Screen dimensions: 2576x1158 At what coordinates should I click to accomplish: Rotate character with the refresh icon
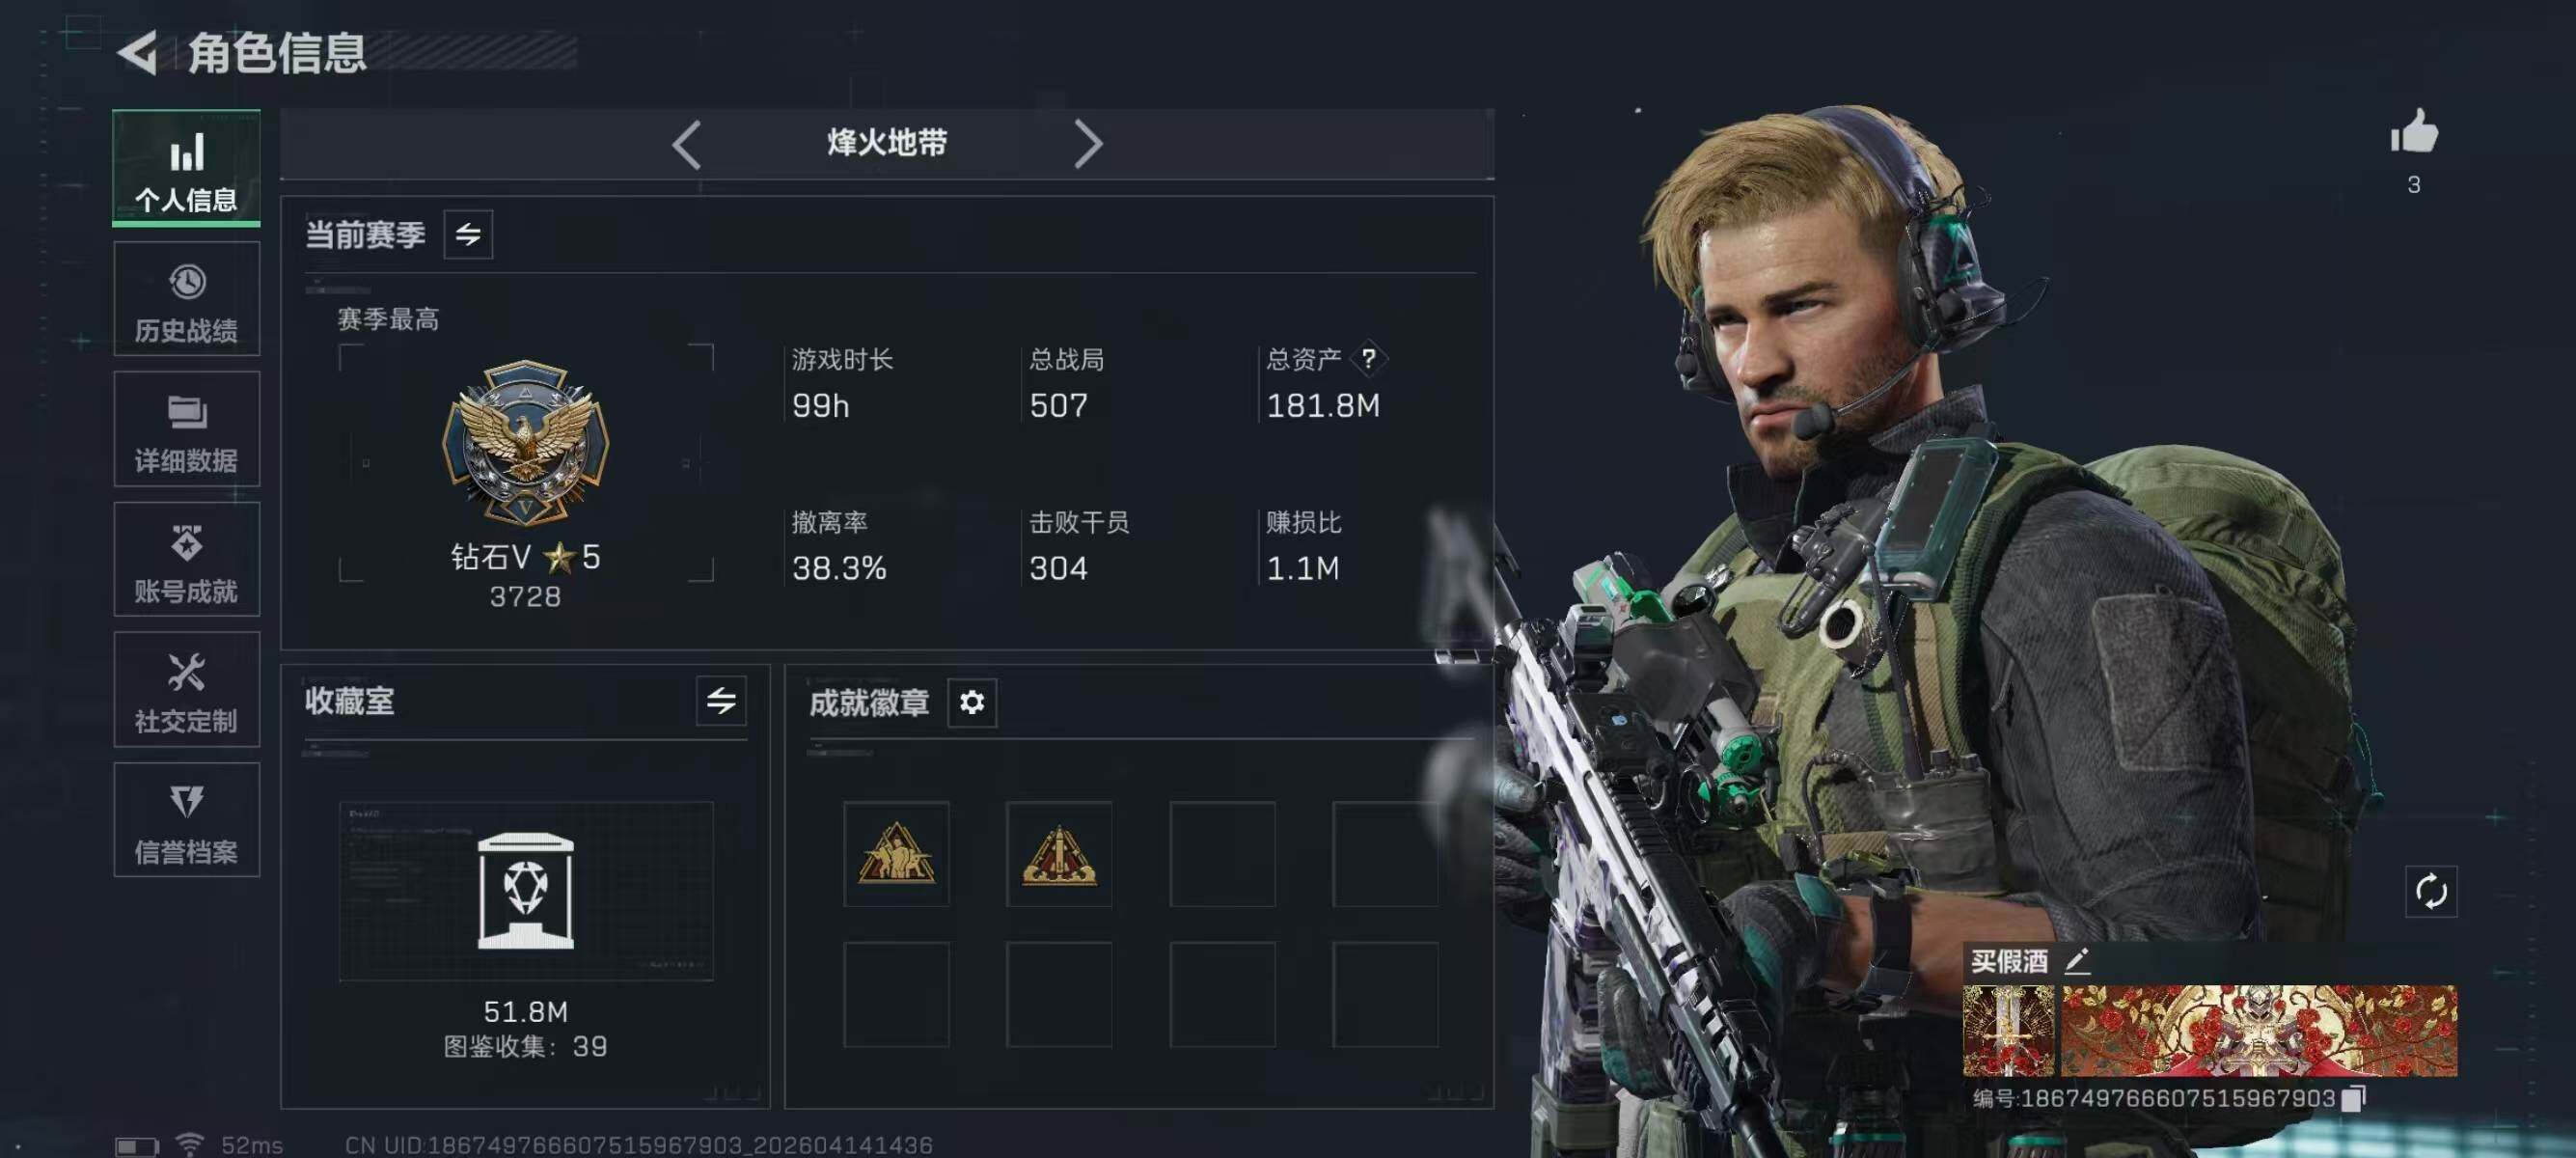coord(2430,890)
